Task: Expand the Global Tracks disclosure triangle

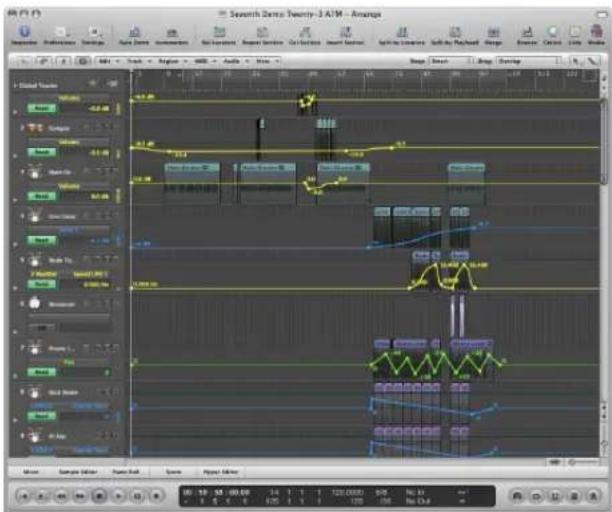Action: [x=16, y=85]
